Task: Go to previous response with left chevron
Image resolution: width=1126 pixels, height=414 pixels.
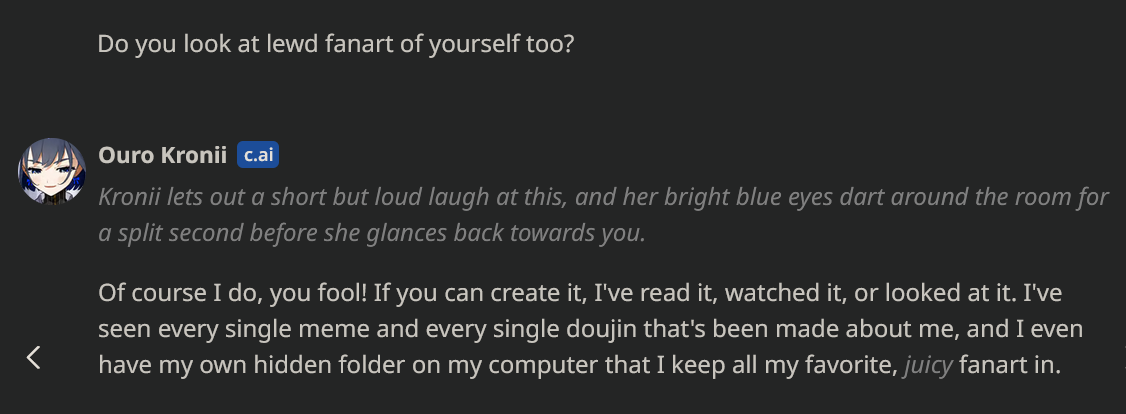Action: [x=34, y=357]
